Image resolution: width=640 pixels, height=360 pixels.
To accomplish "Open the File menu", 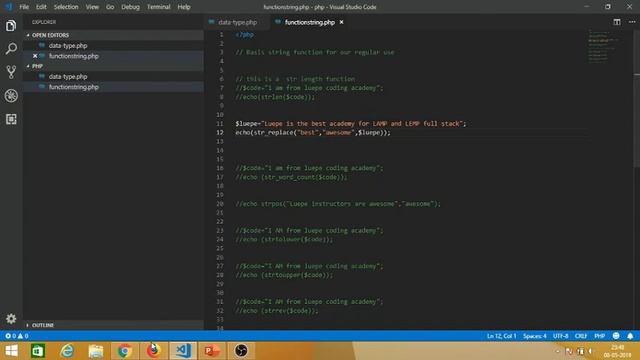I will point(24,7).
